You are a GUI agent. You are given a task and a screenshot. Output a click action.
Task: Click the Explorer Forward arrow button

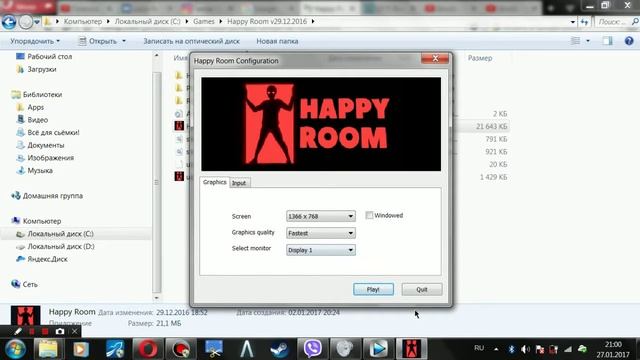pos(26,22)
